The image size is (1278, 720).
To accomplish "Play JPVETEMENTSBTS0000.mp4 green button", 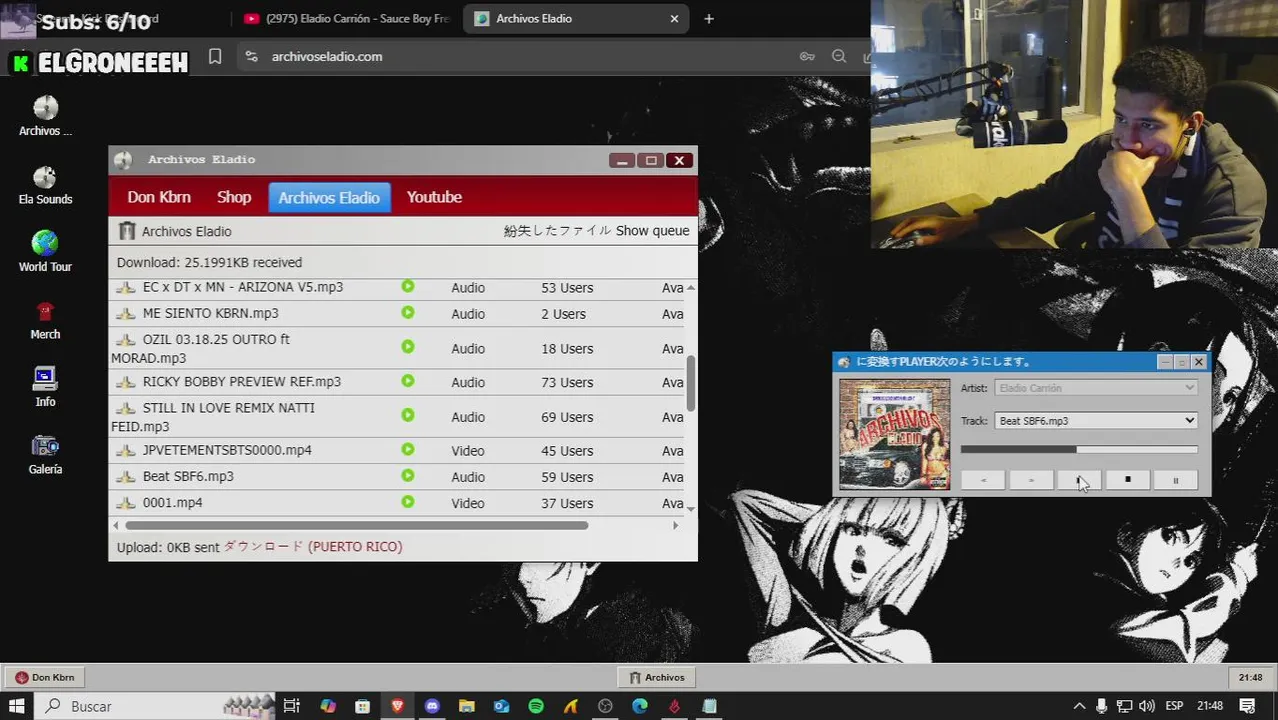I will (408, 449).
